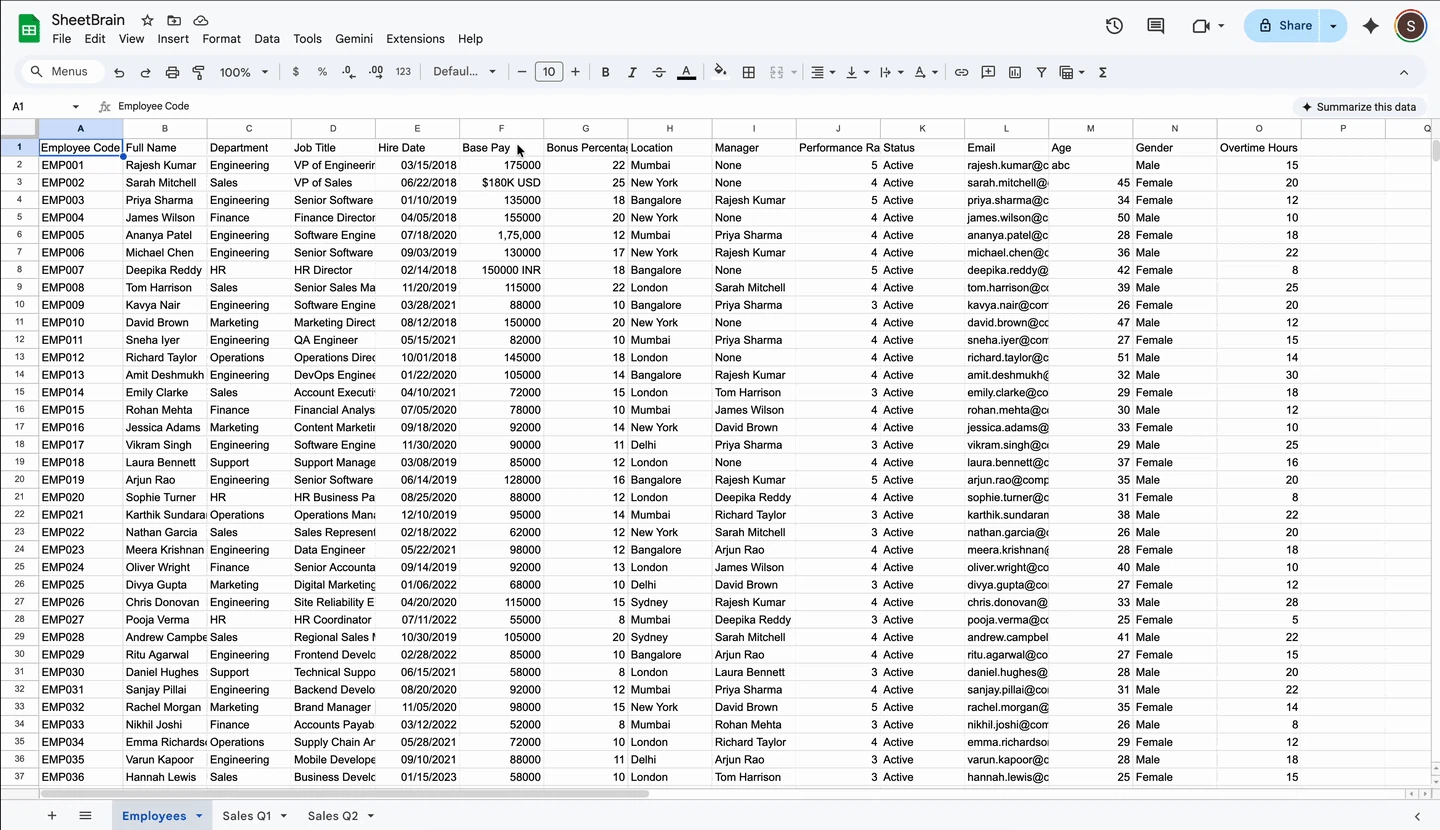Decrease font size with minus button
The width and height of the screenshot is (1440, 830).
click(x=522, y=72)
